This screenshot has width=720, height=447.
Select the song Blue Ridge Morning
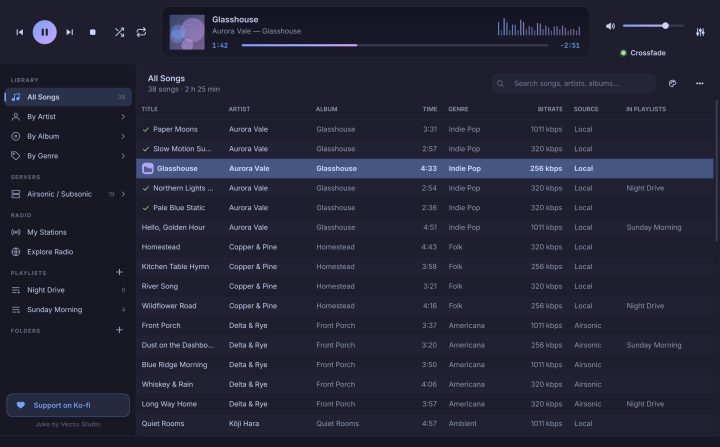pos(425,365)
